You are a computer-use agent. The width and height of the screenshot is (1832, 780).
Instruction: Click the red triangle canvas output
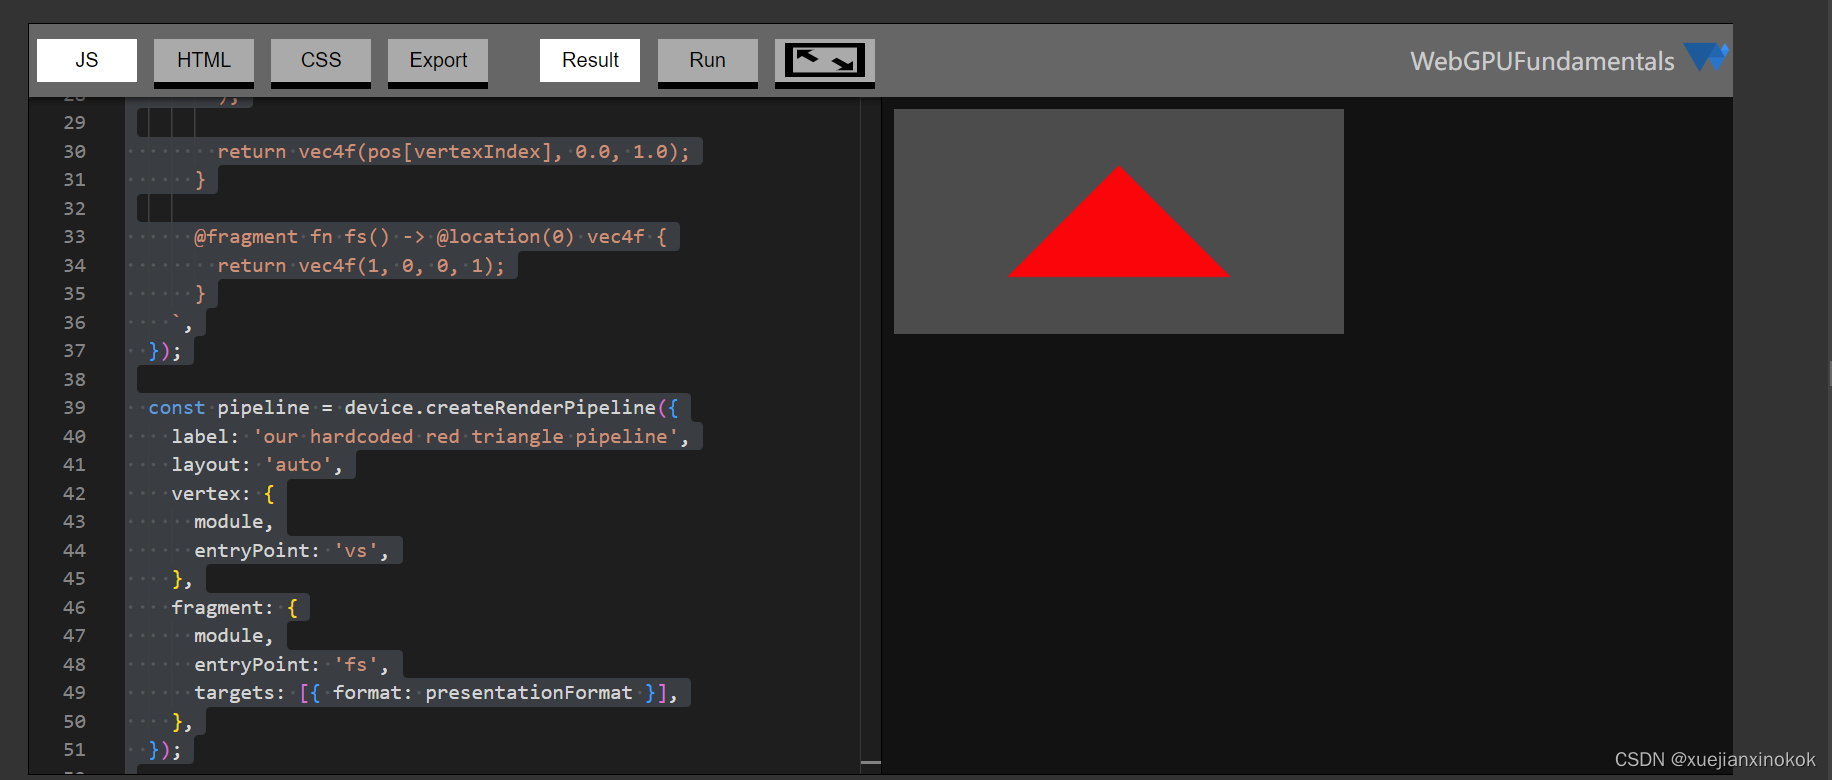click(x=1119, y=222)
